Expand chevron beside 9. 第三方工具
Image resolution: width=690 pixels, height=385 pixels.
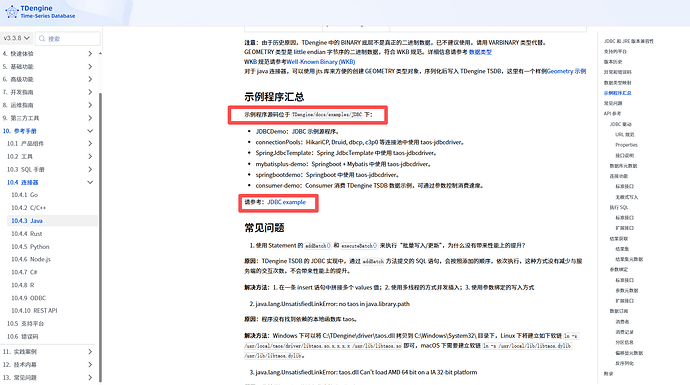(x=90, y=118)
